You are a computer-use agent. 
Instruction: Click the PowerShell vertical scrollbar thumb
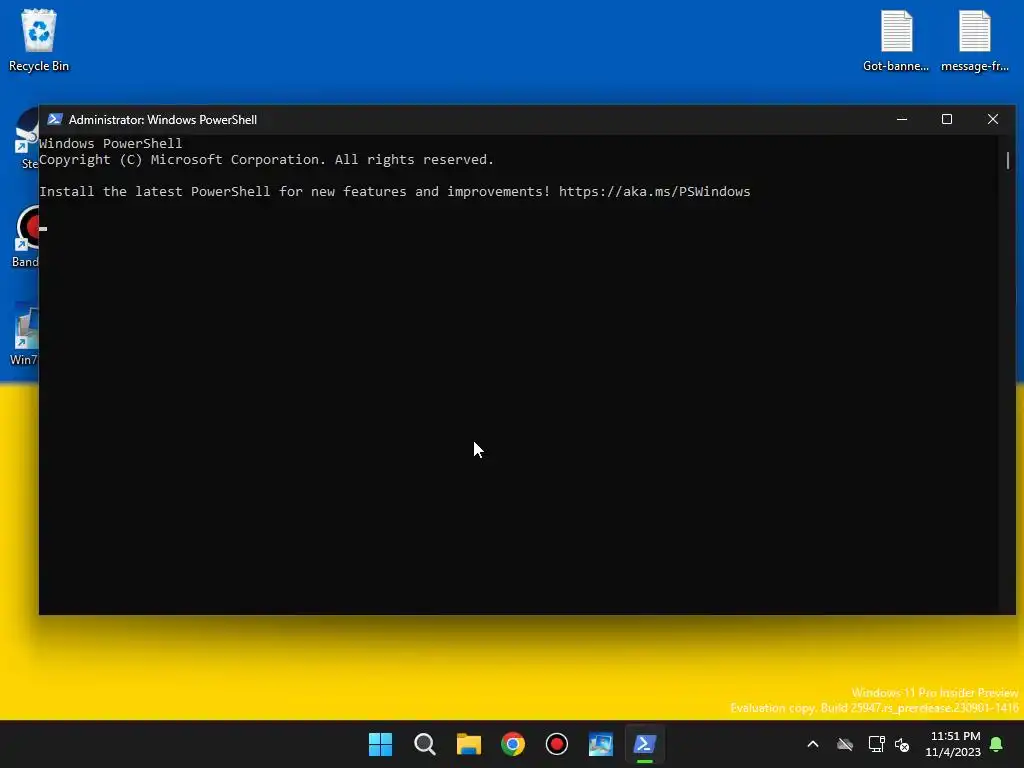pos(1008,160)
